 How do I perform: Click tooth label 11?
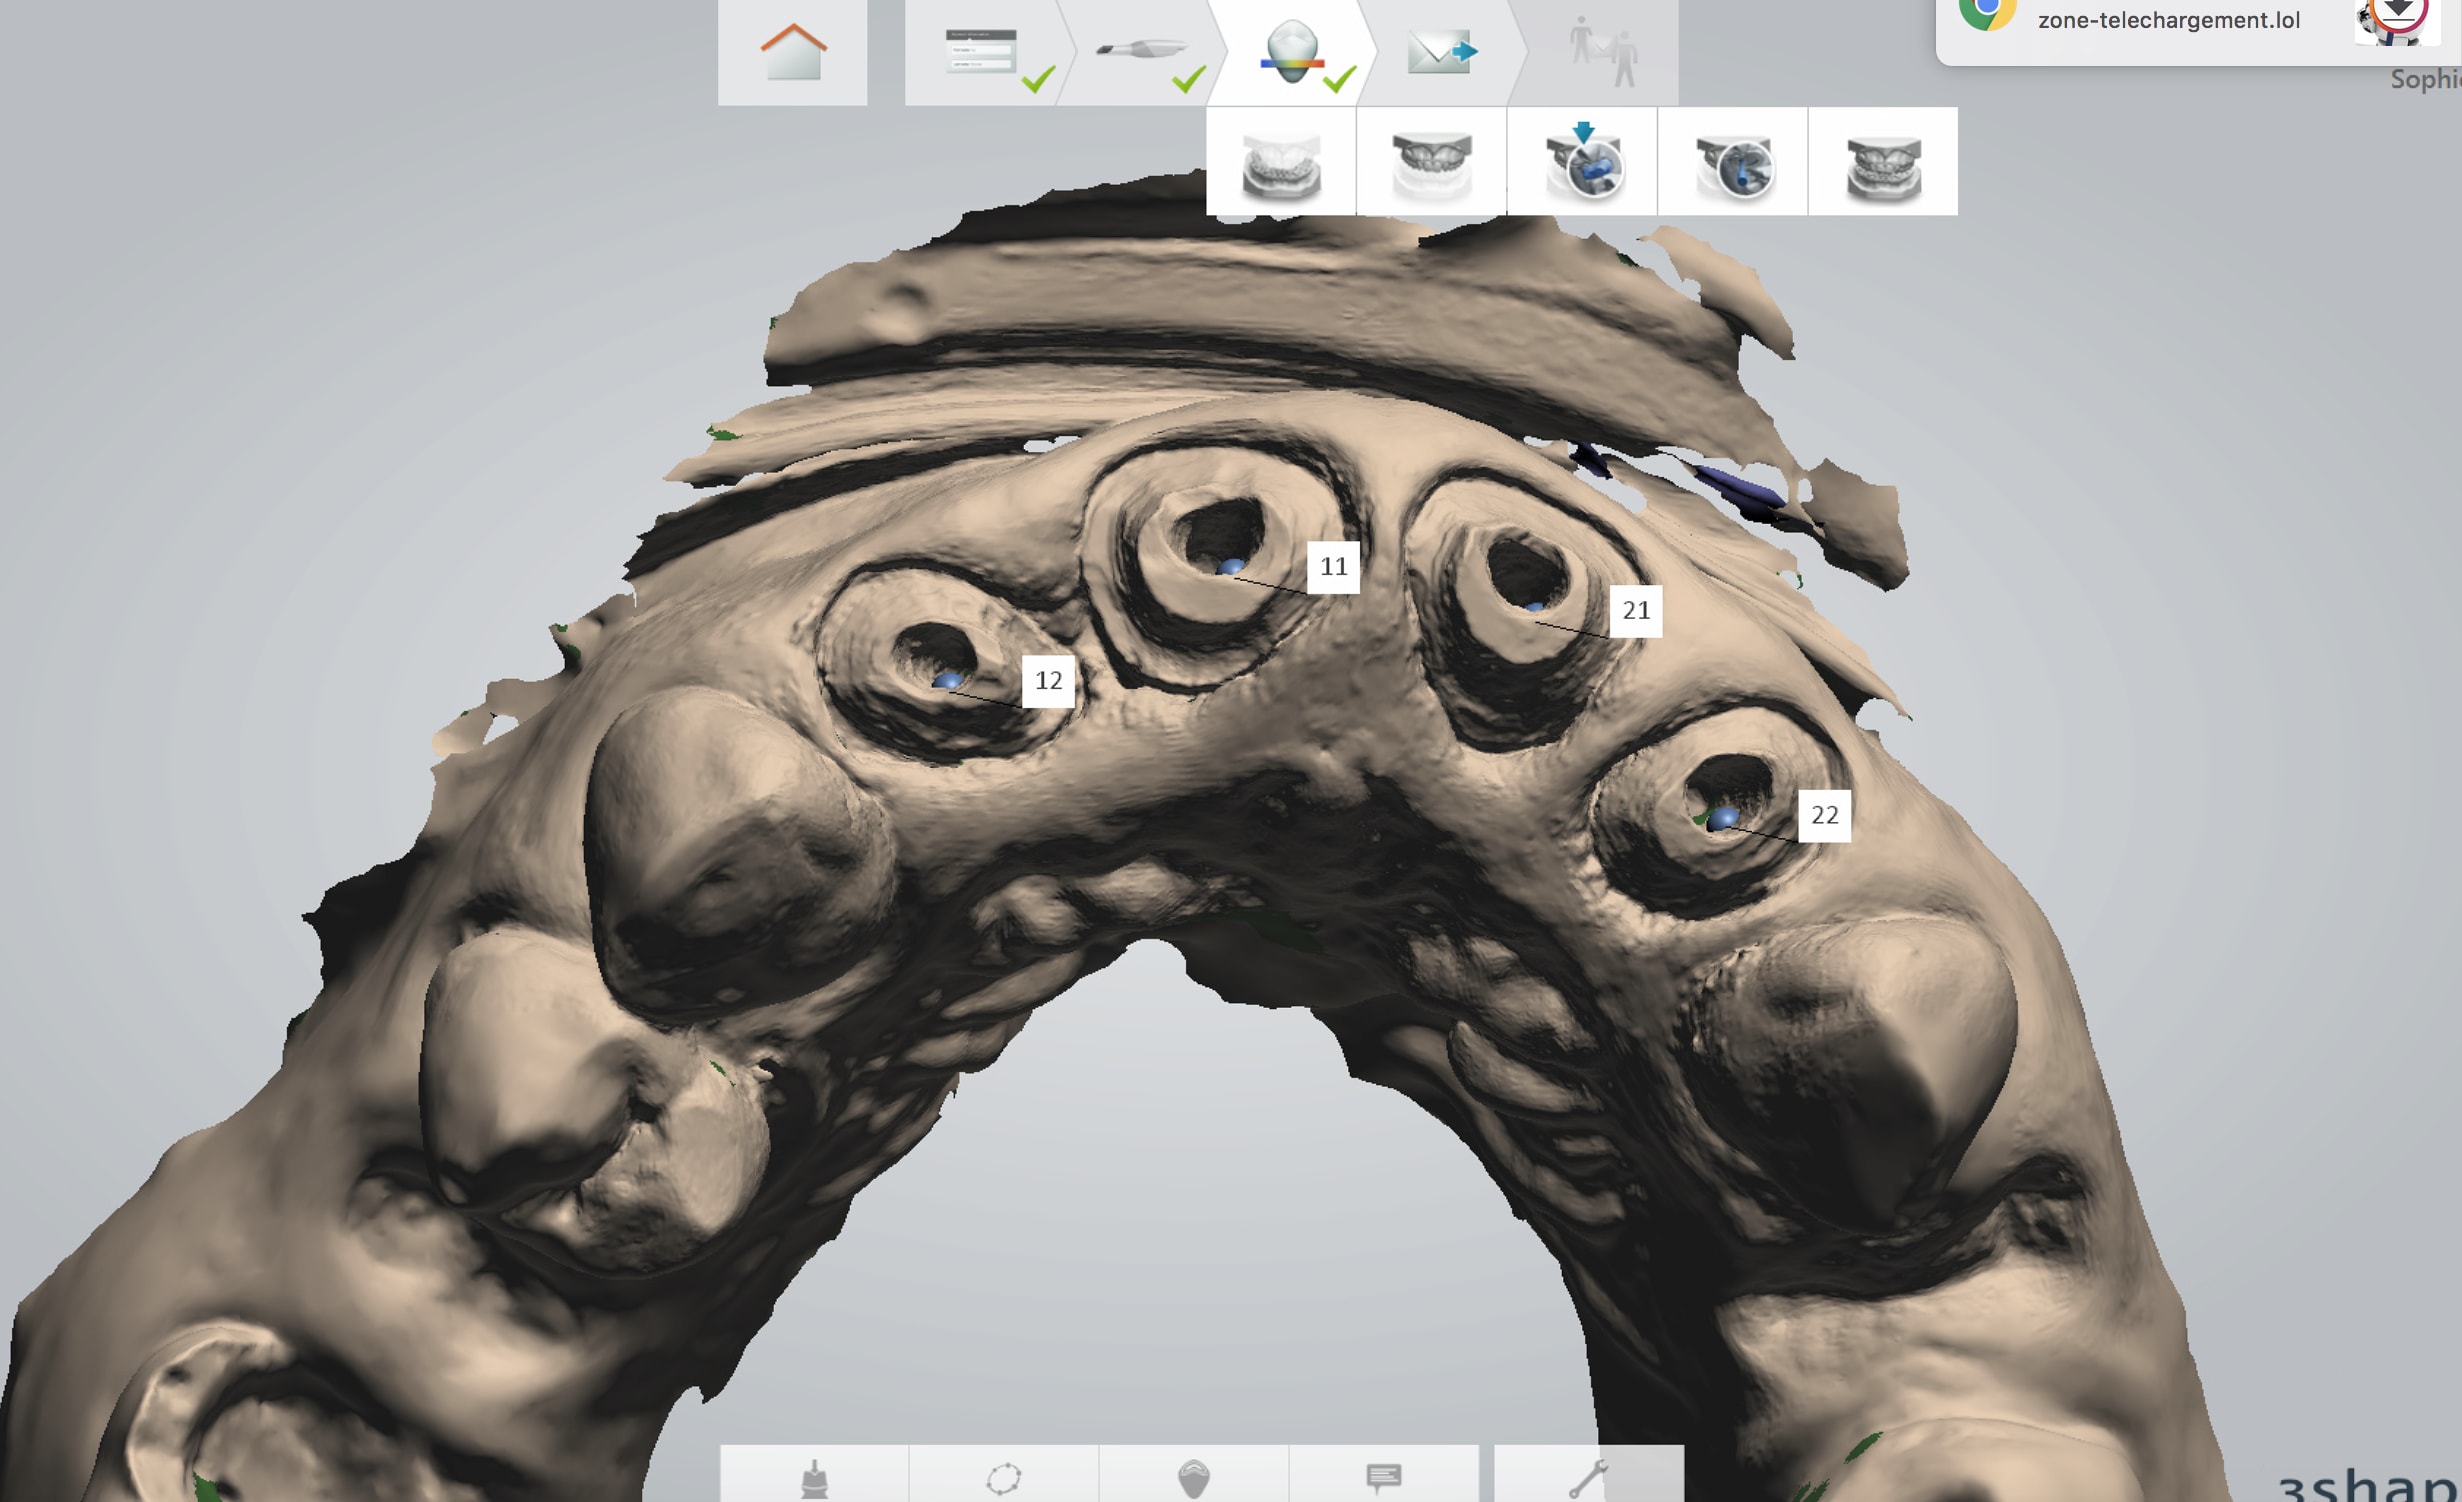click(1333, 567)
